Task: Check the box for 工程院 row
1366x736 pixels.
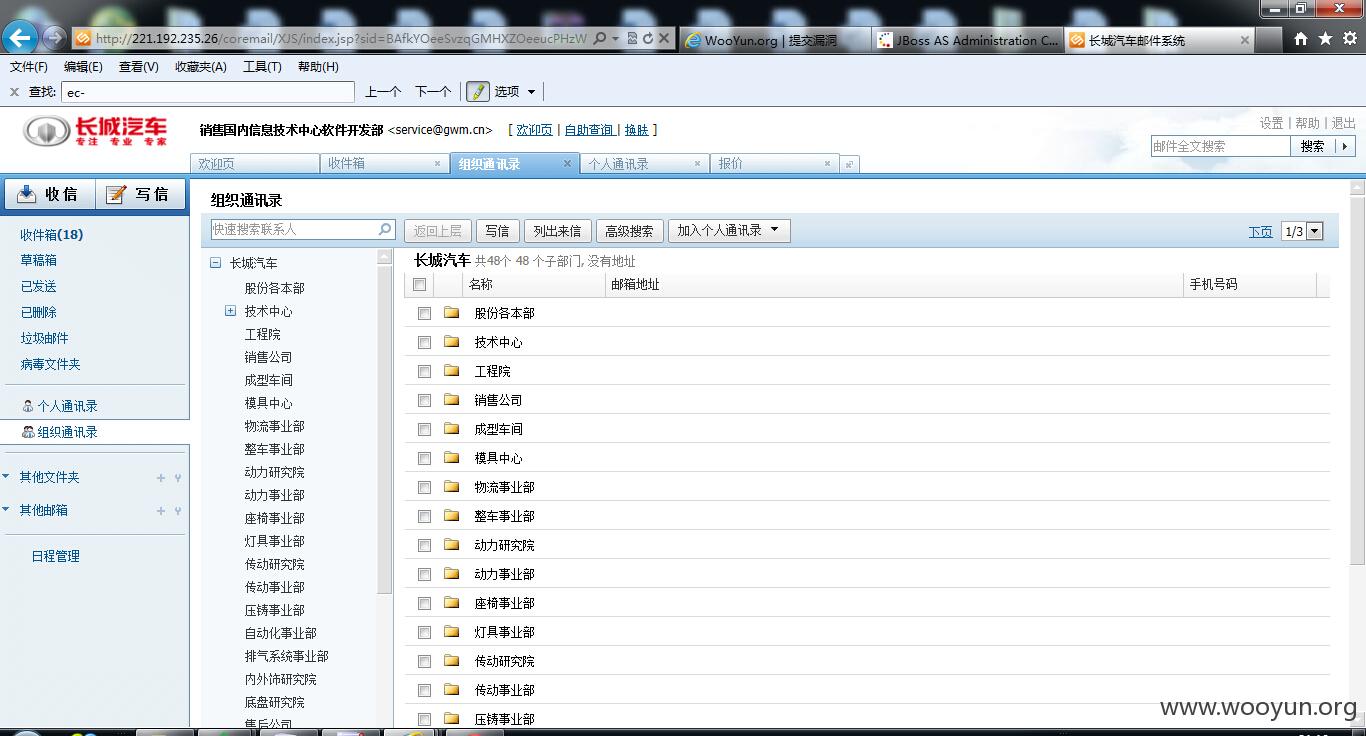Action: click(x=424, y=372)
